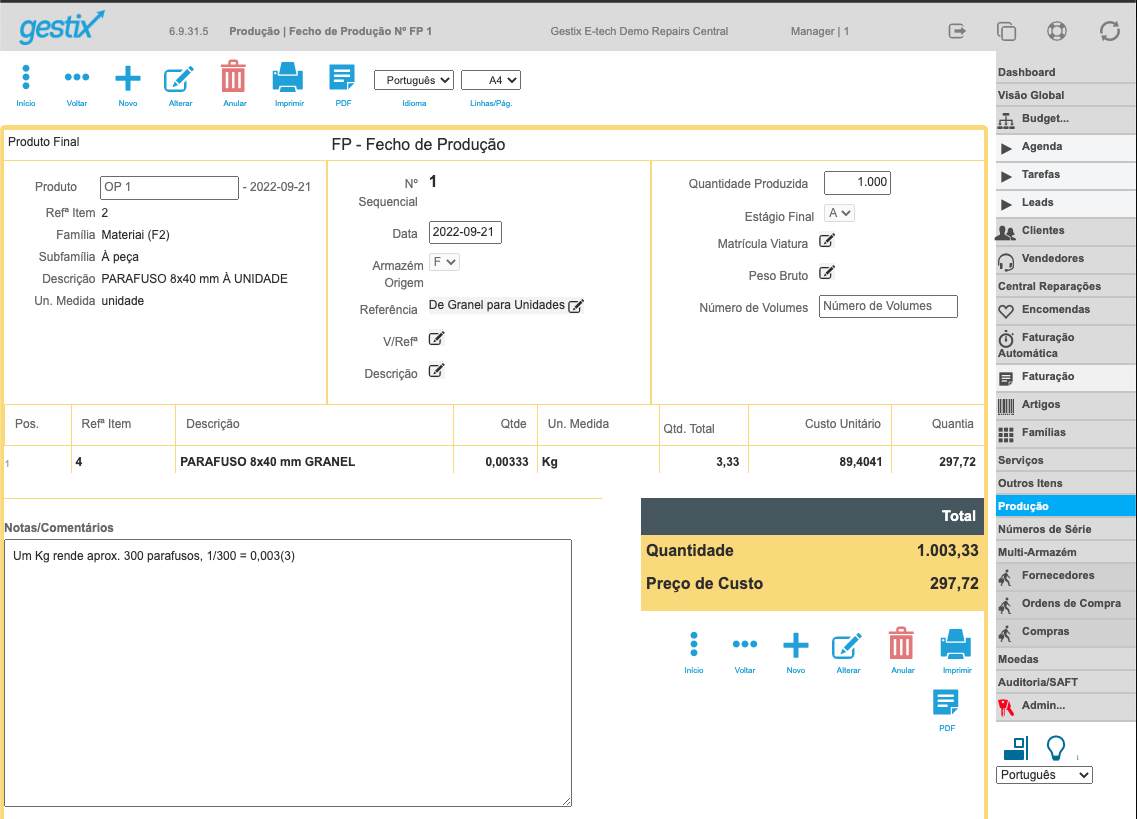Click the Quantidade Produzida field

tap(857, 183)
